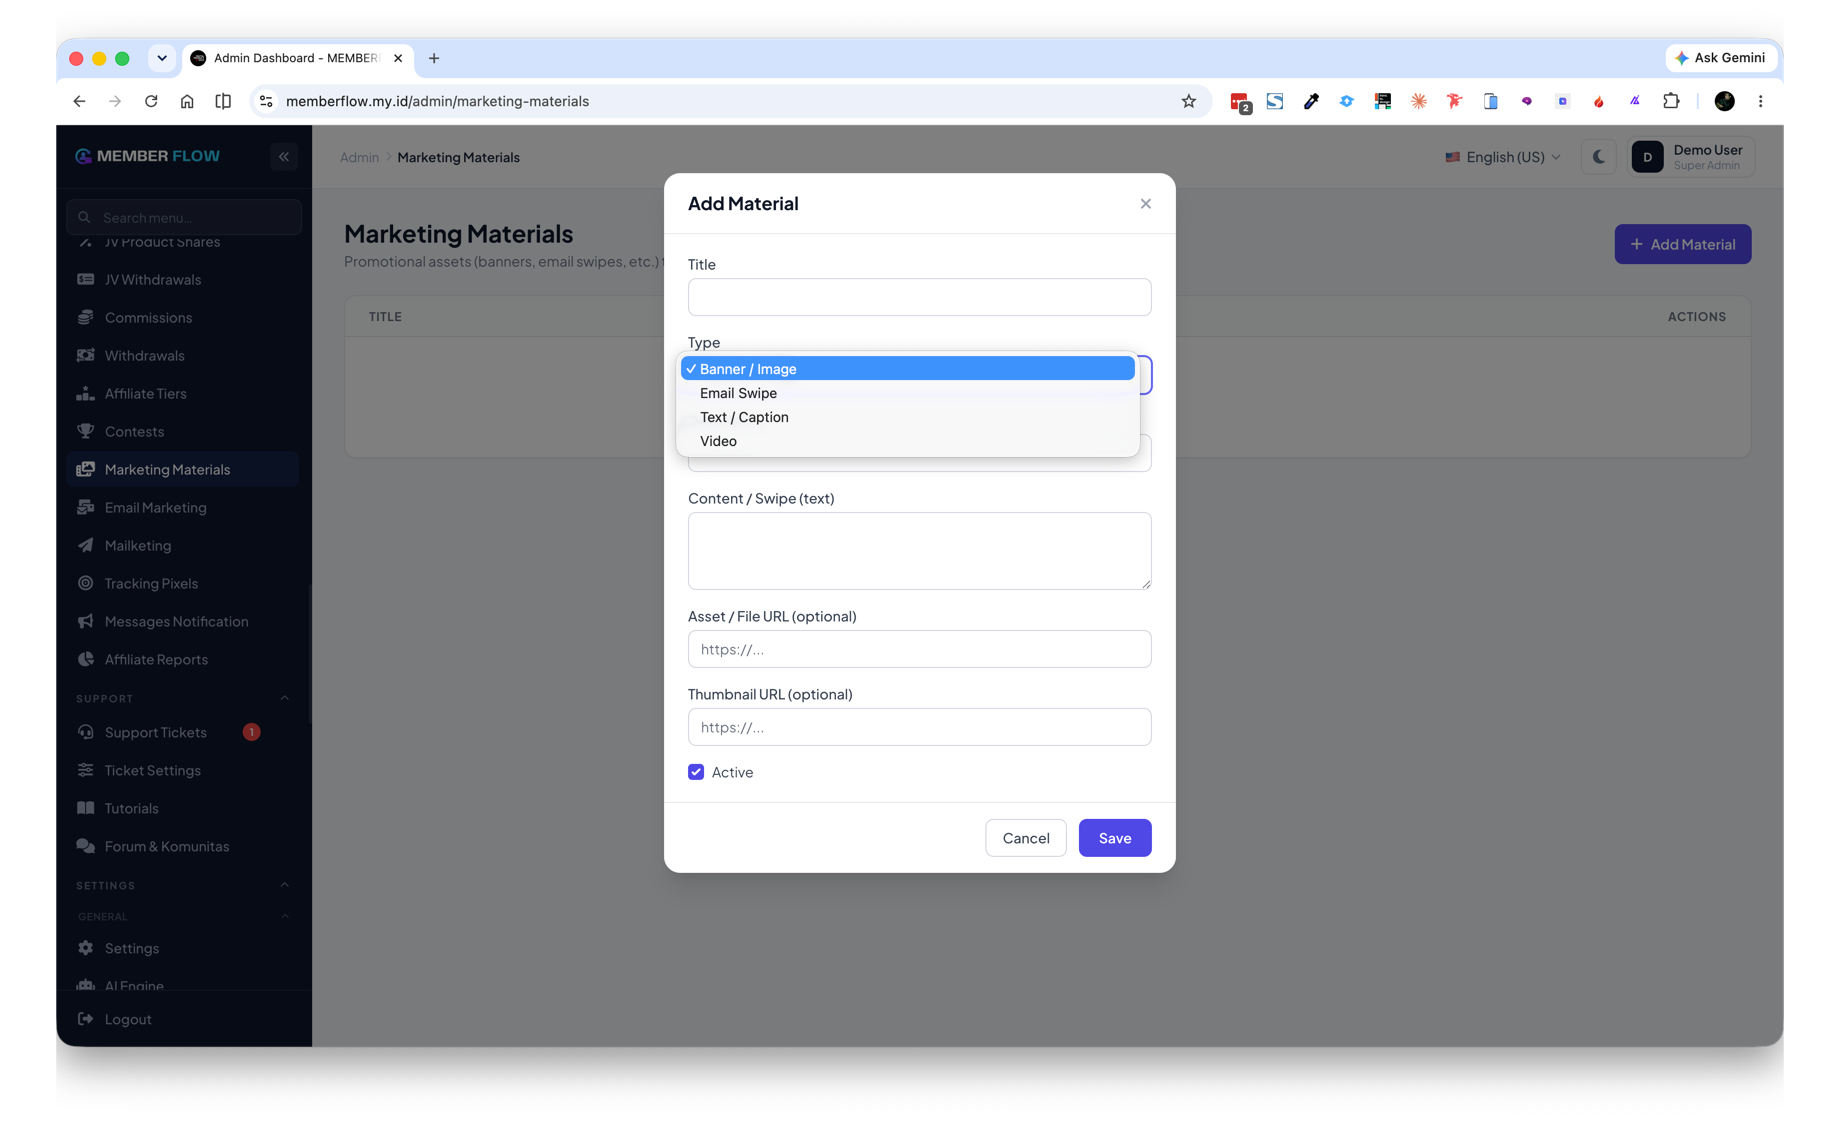Image resolution: width=1840 pixels, height=1121 pixels.
Task: Log out via Logout item
Action: click(x=182, y=1019)
